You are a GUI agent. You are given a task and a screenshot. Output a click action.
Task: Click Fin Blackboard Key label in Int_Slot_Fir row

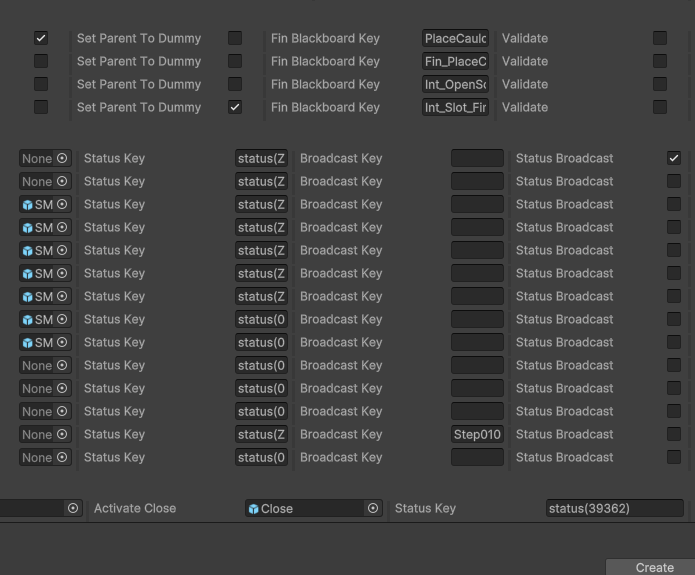pyautogui.click(x=325, y=107)
